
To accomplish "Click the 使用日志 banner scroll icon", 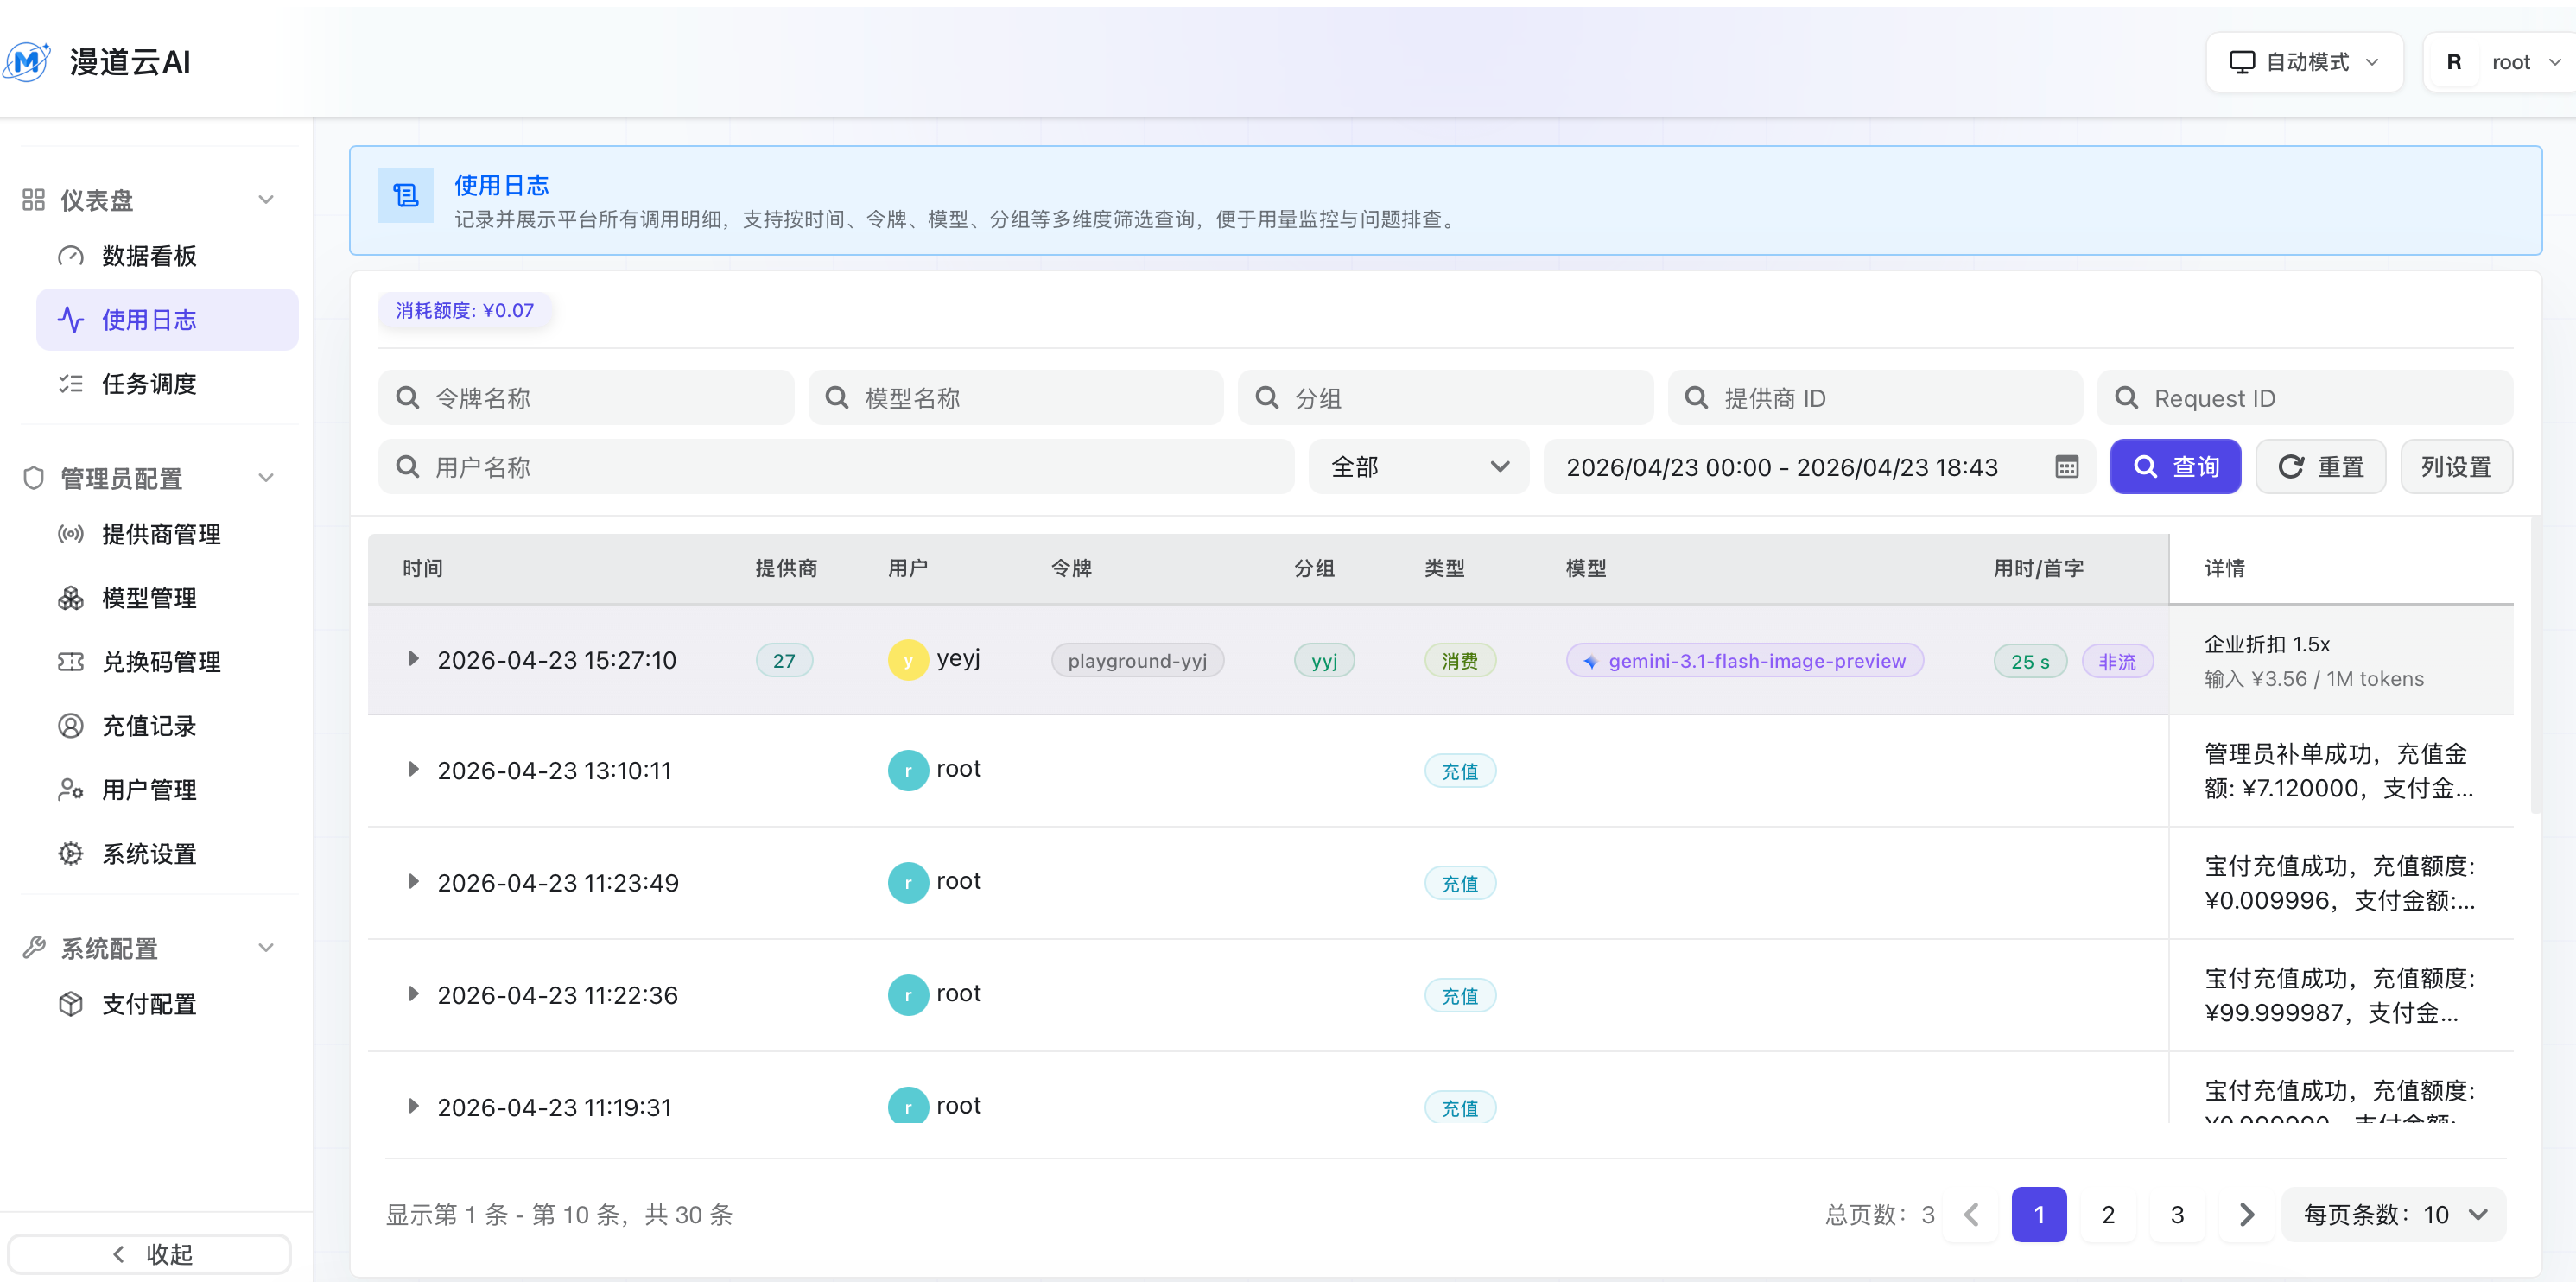I will 406,195.
